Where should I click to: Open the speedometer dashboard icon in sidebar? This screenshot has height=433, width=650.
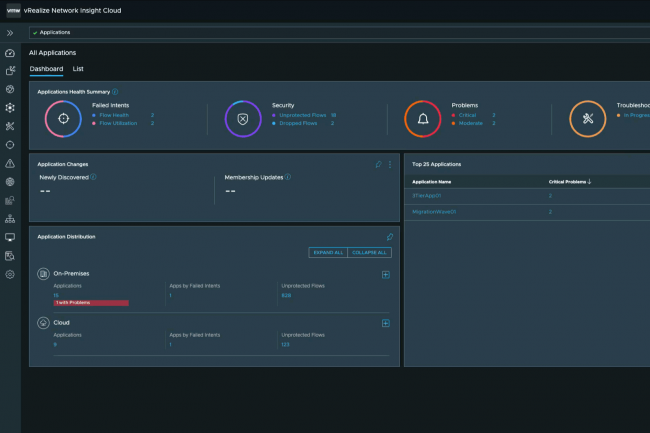[10, 53]
